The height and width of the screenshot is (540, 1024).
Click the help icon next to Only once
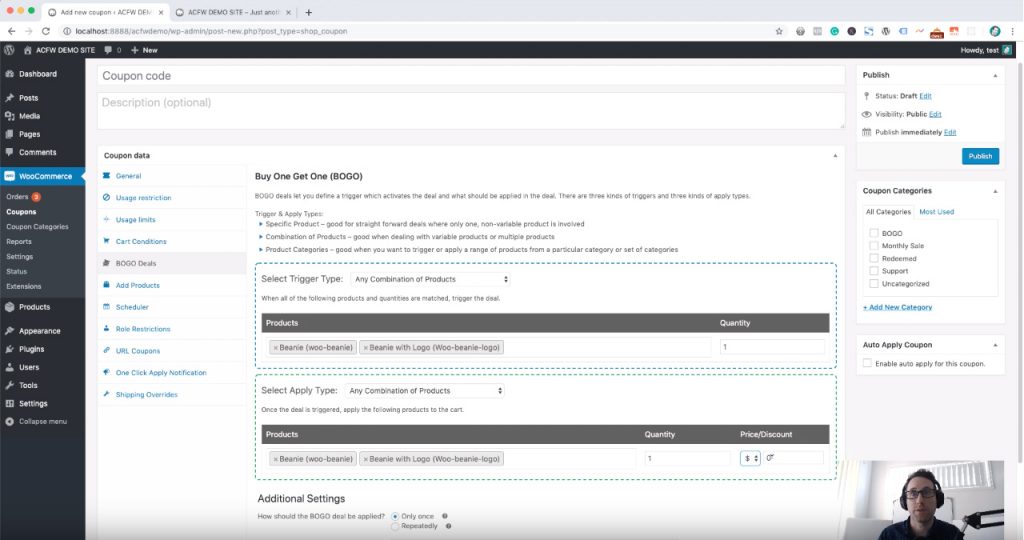point(445,516)
